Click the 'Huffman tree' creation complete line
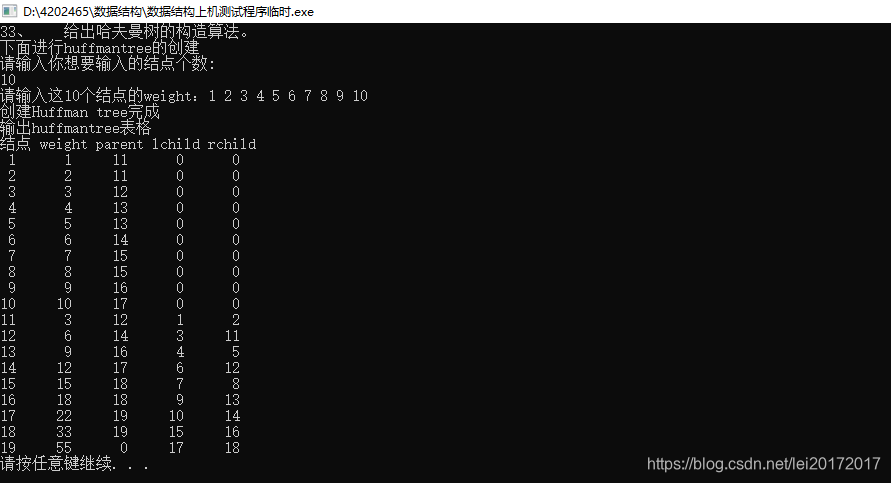Screen dimensions: 891x483 click(80, 112)
